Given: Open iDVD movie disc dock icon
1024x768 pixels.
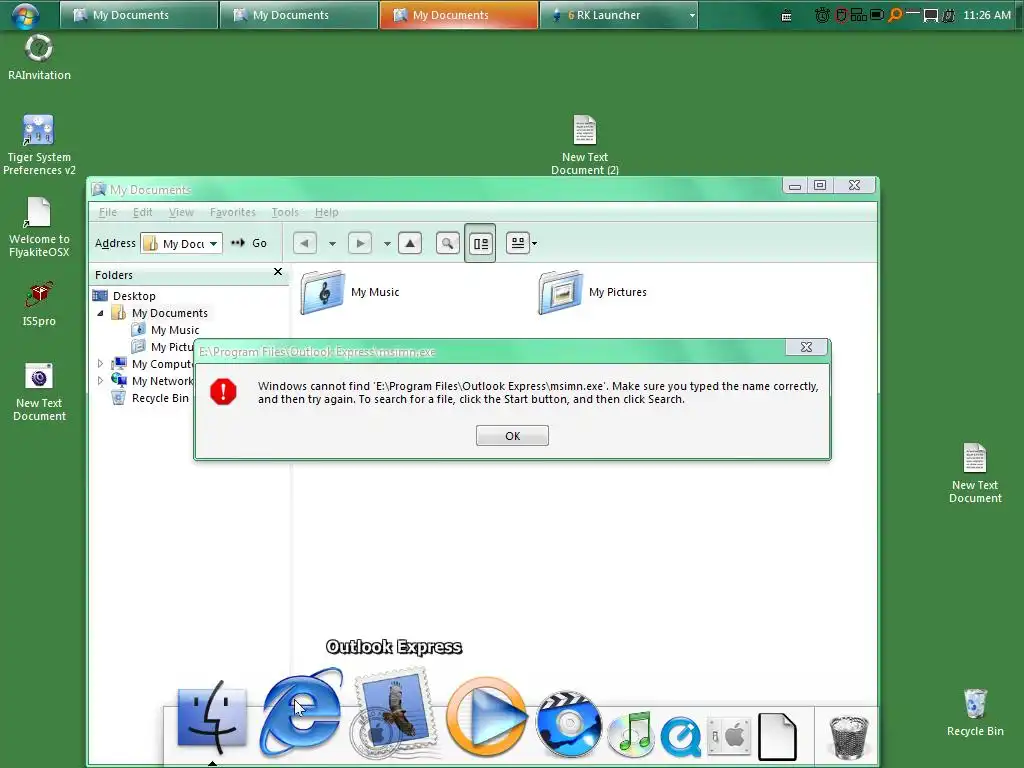Looking at the screenshot, I should (569, 724).
